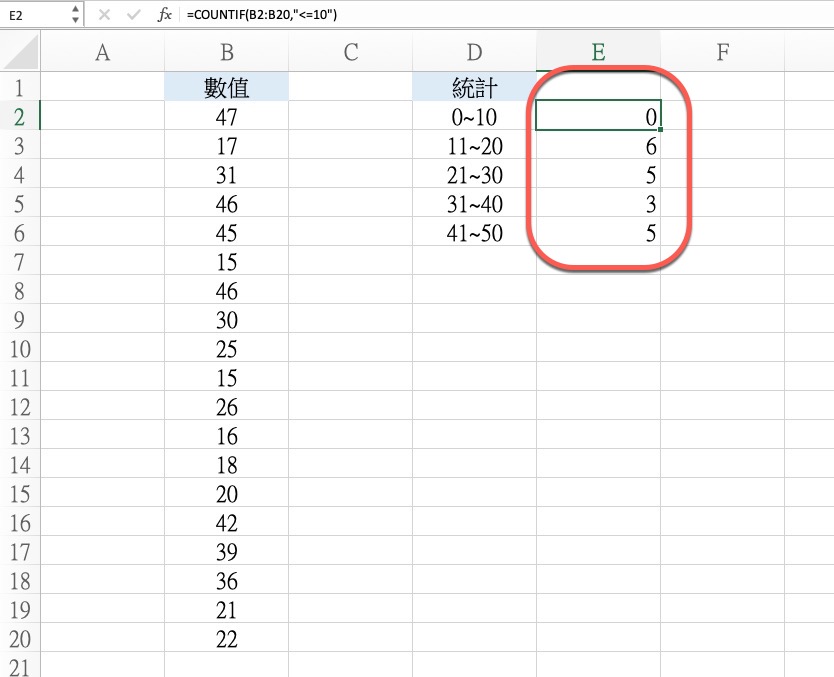Viewport: 834px width, 677px height.
Task: Select cell E6 showing count 5
Action: pos(598,231)
